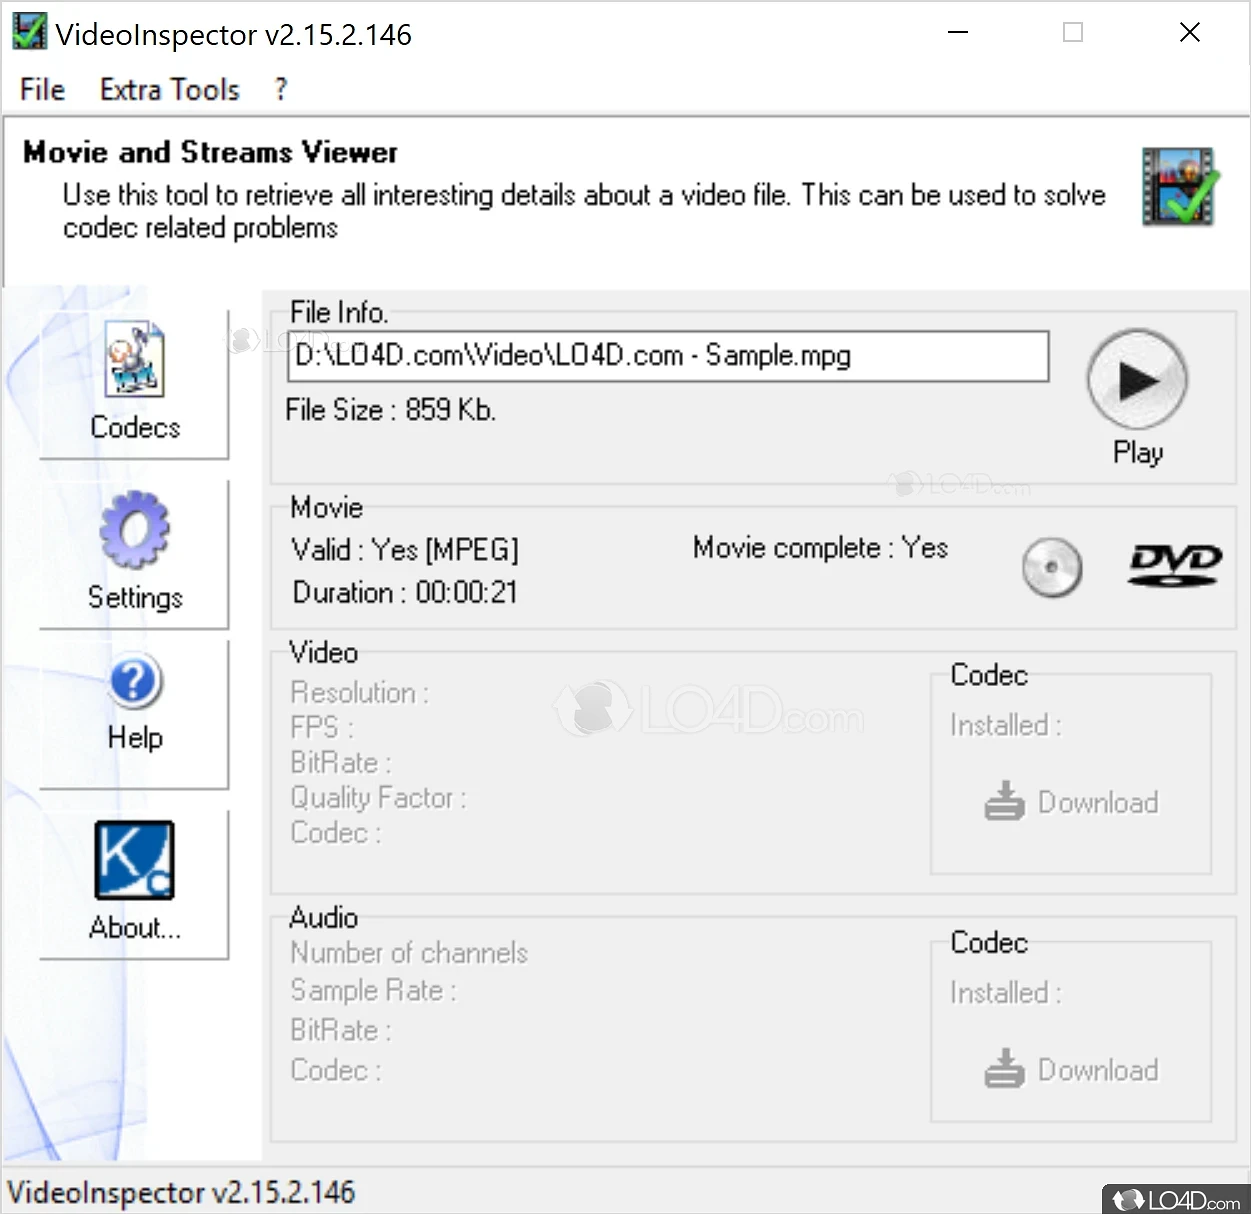Open the Extra Tools menu
Viewport: 1251px width, 1214px height.
pyautogui.click(x=169, y=89)
